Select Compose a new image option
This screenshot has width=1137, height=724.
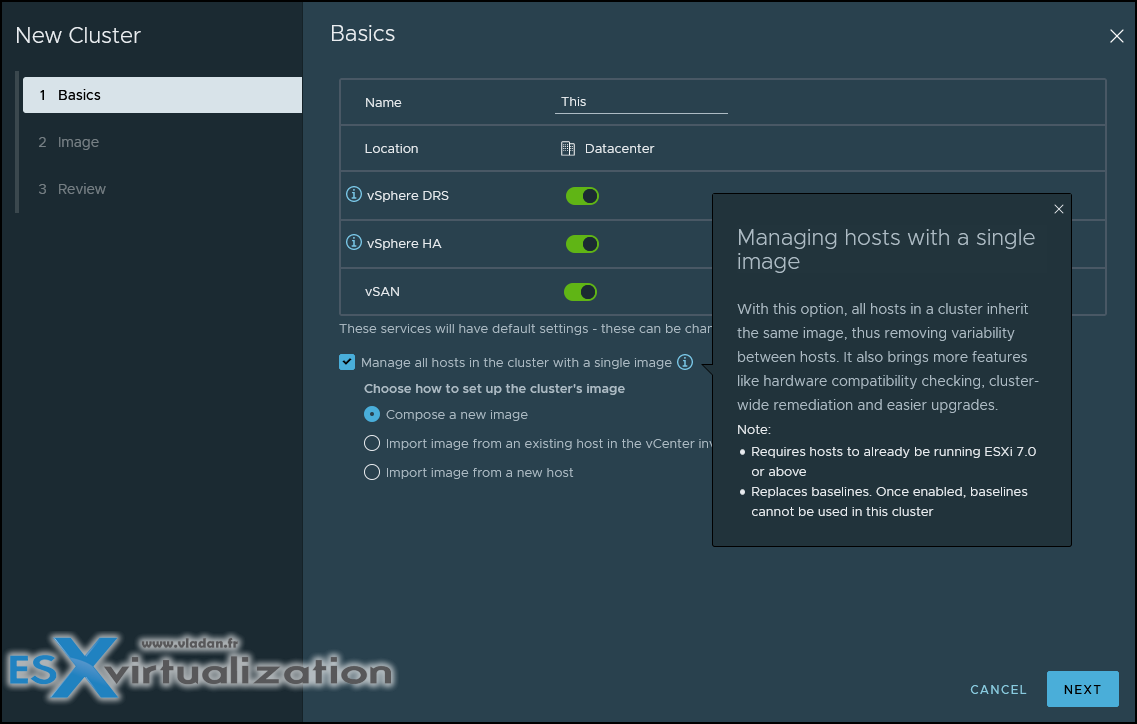372,414
